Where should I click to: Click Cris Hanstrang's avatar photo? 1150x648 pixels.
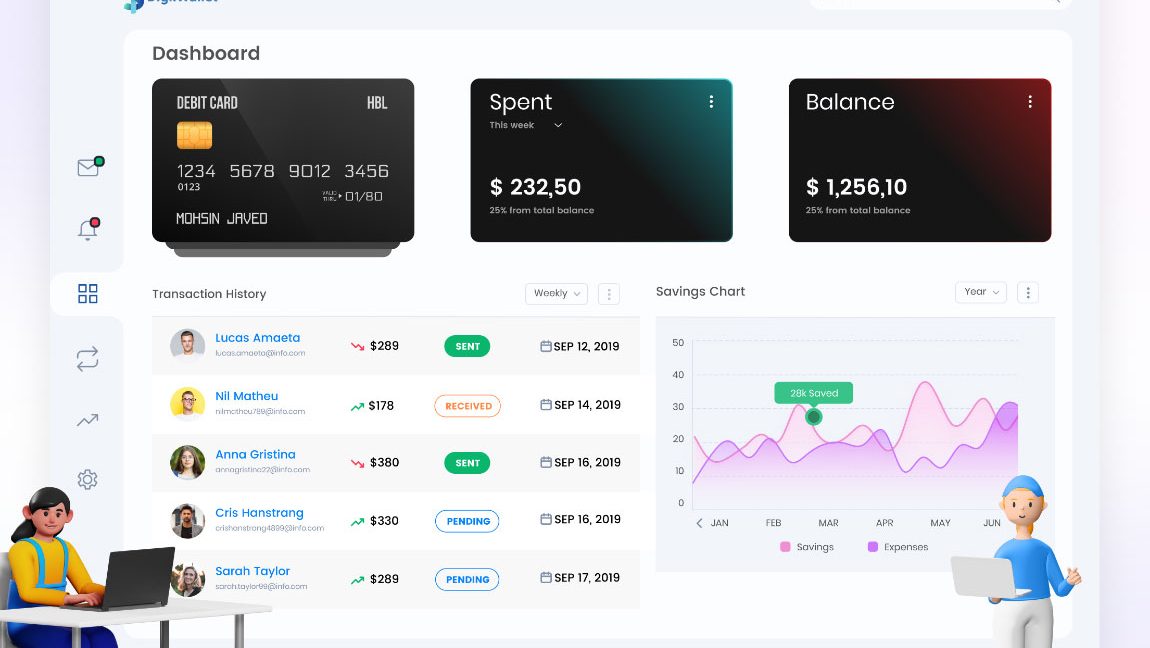click(x=188, y=520)
